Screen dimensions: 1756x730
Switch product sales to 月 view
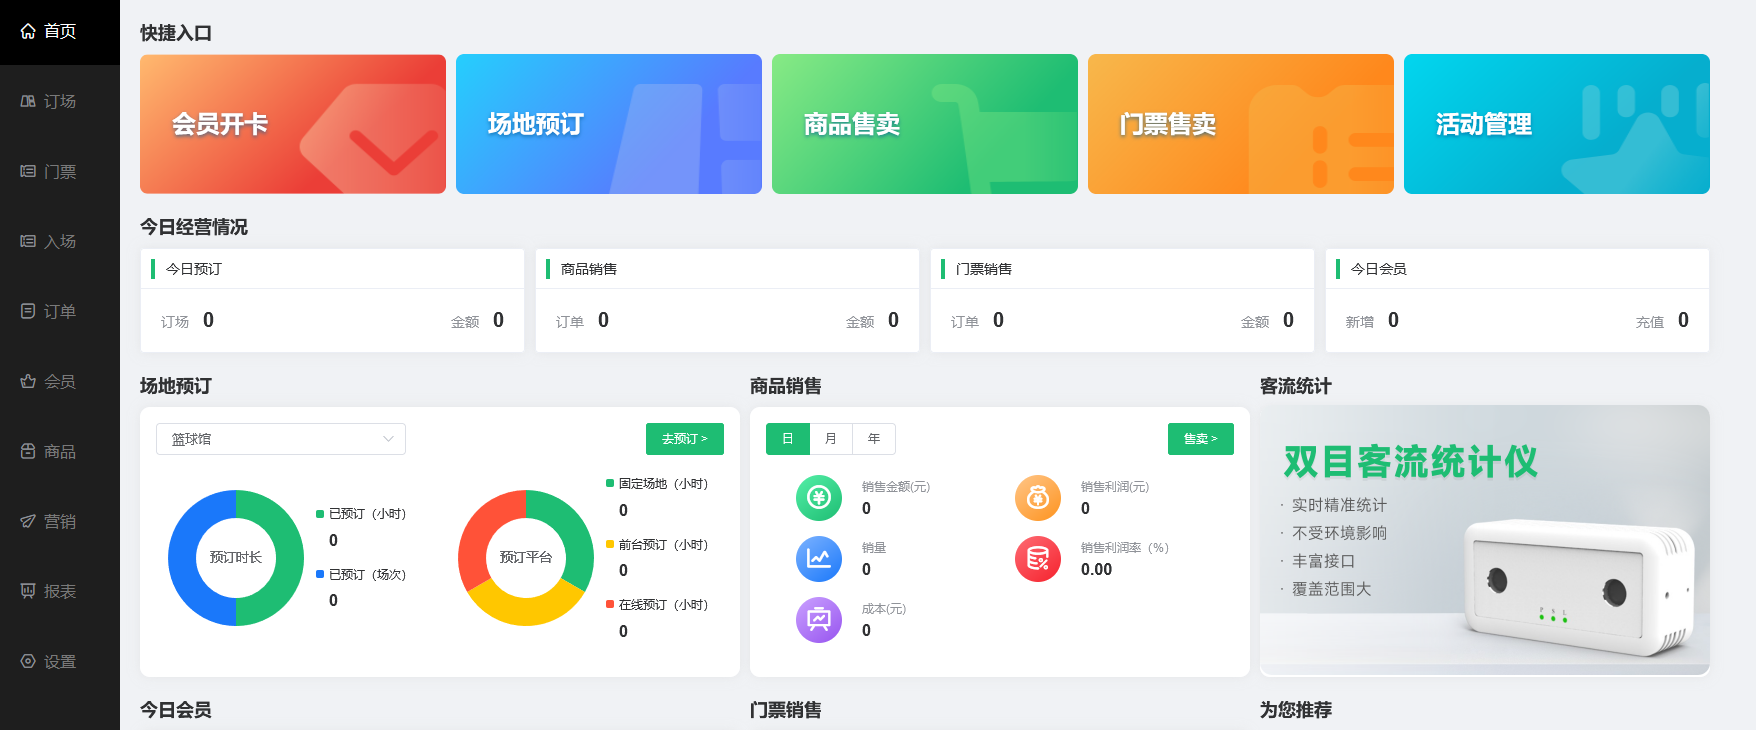(x=831, y=439)
